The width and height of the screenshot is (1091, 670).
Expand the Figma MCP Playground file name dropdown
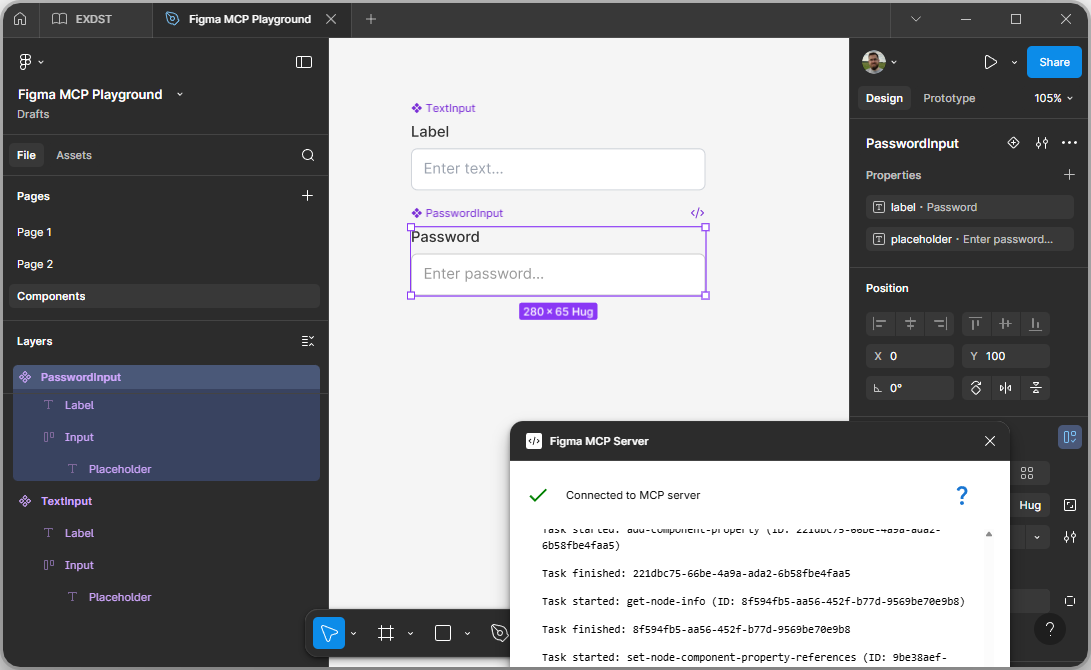click(179, 94)
